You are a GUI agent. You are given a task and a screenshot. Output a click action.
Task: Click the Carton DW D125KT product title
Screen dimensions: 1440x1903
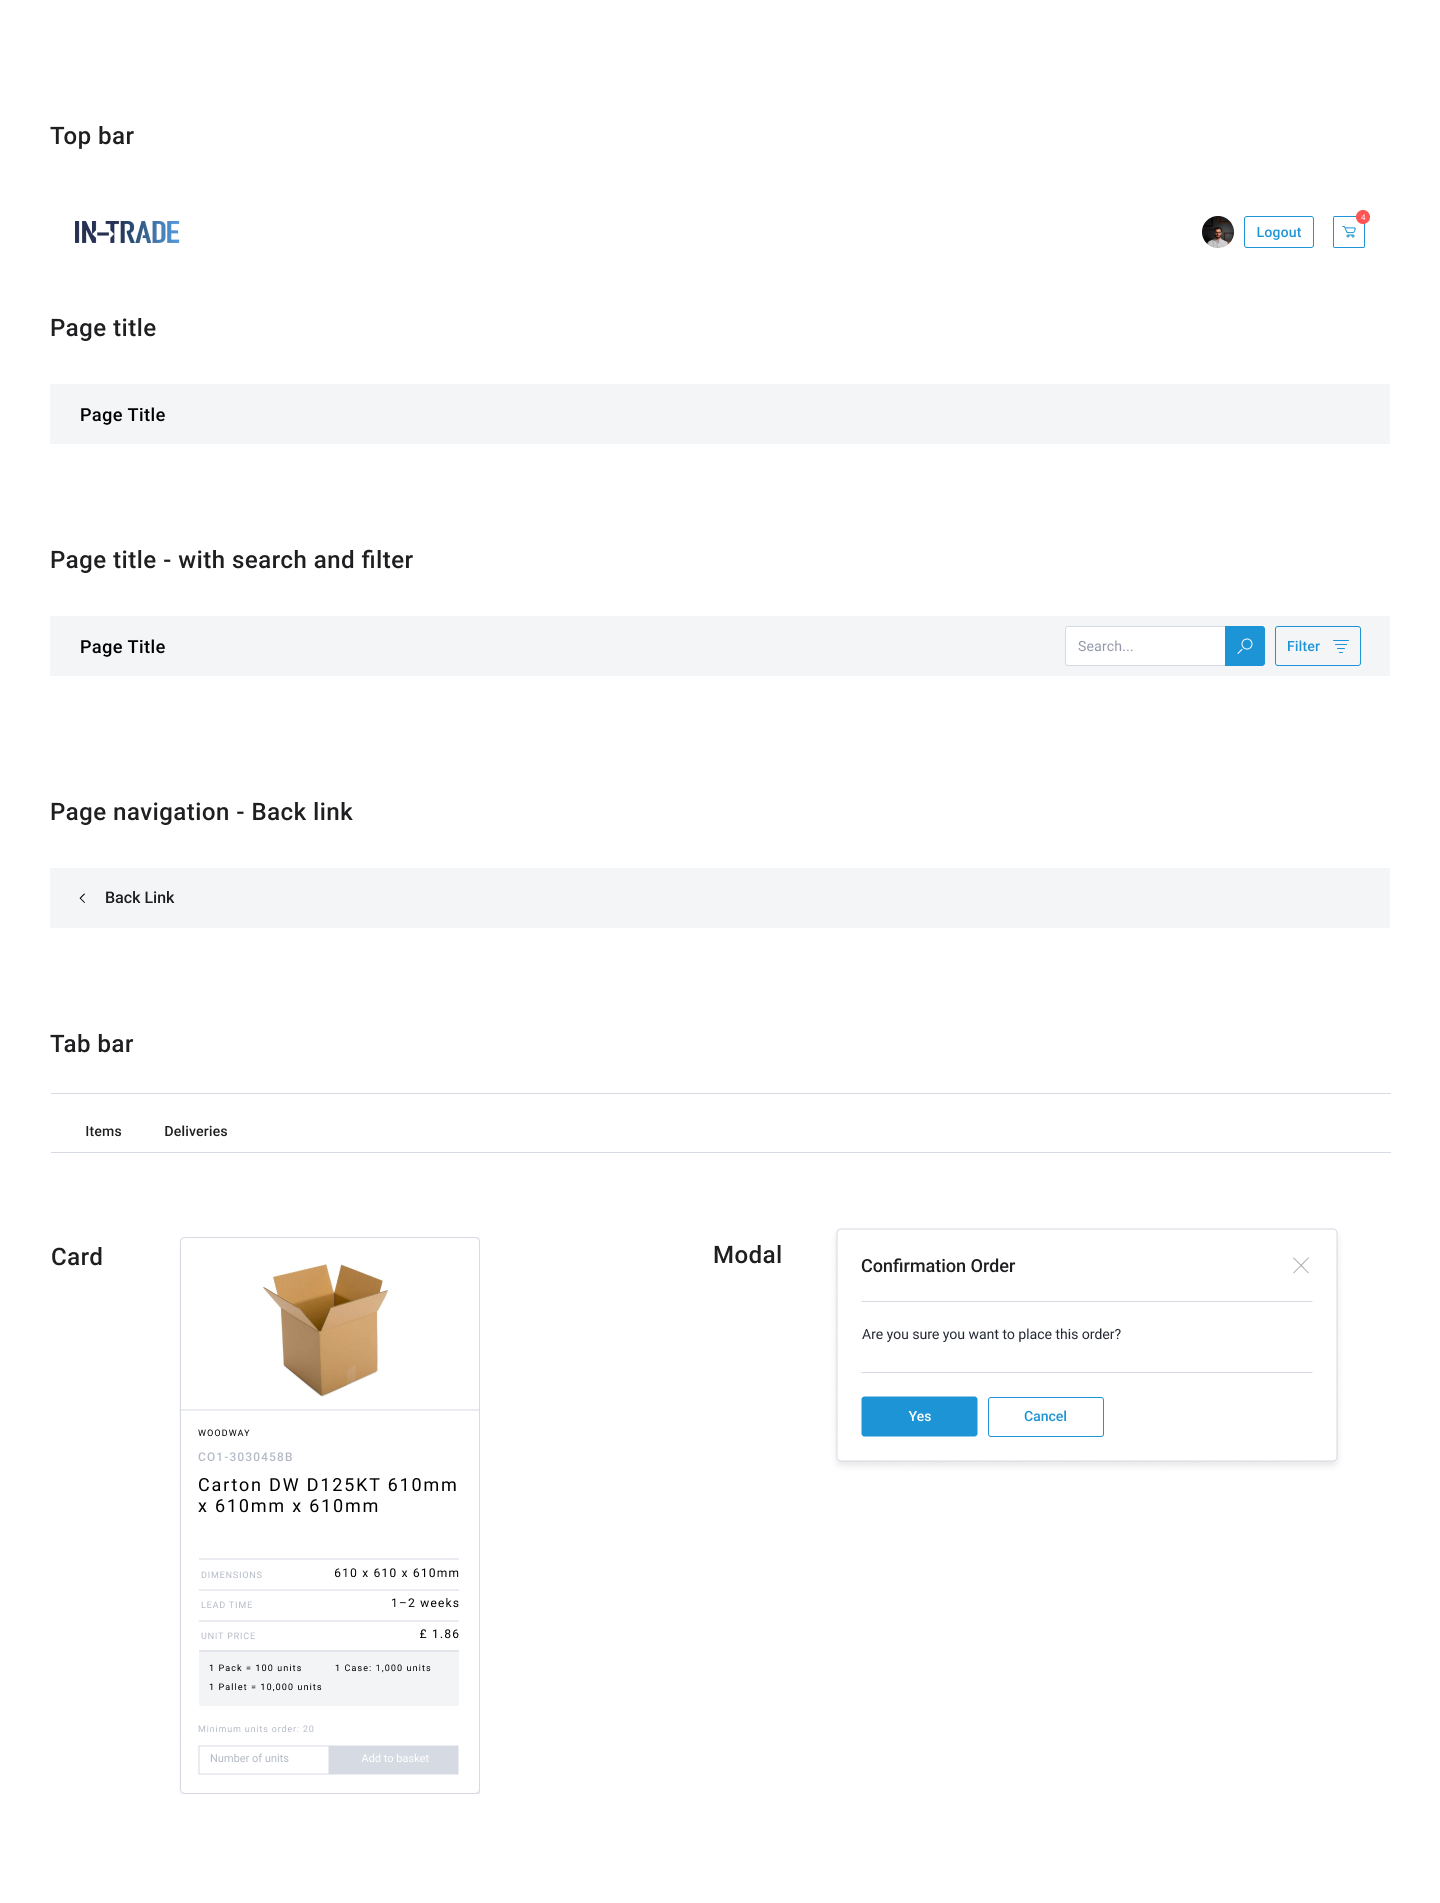point(328,1496)
